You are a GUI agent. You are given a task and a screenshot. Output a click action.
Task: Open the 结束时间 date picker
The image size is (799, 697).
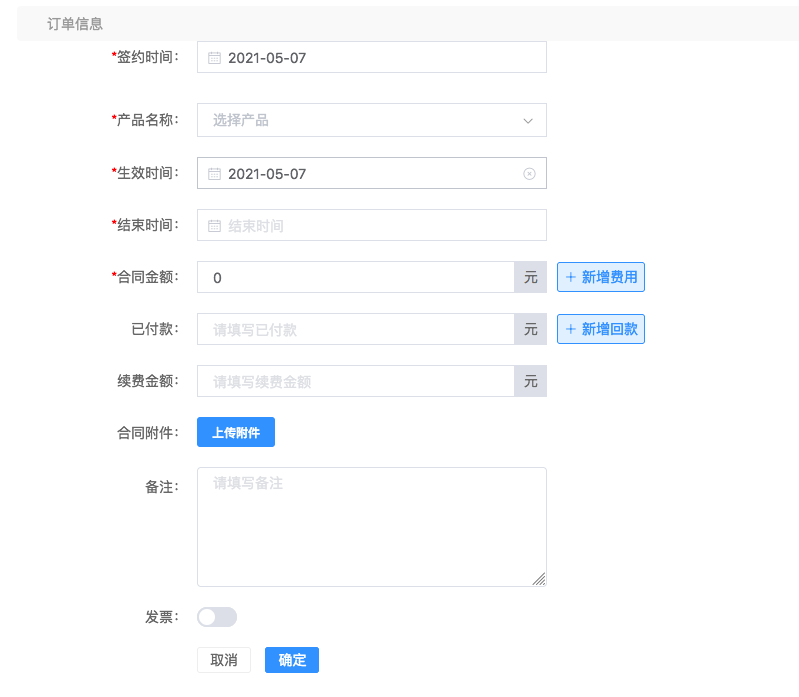point(372,225)
